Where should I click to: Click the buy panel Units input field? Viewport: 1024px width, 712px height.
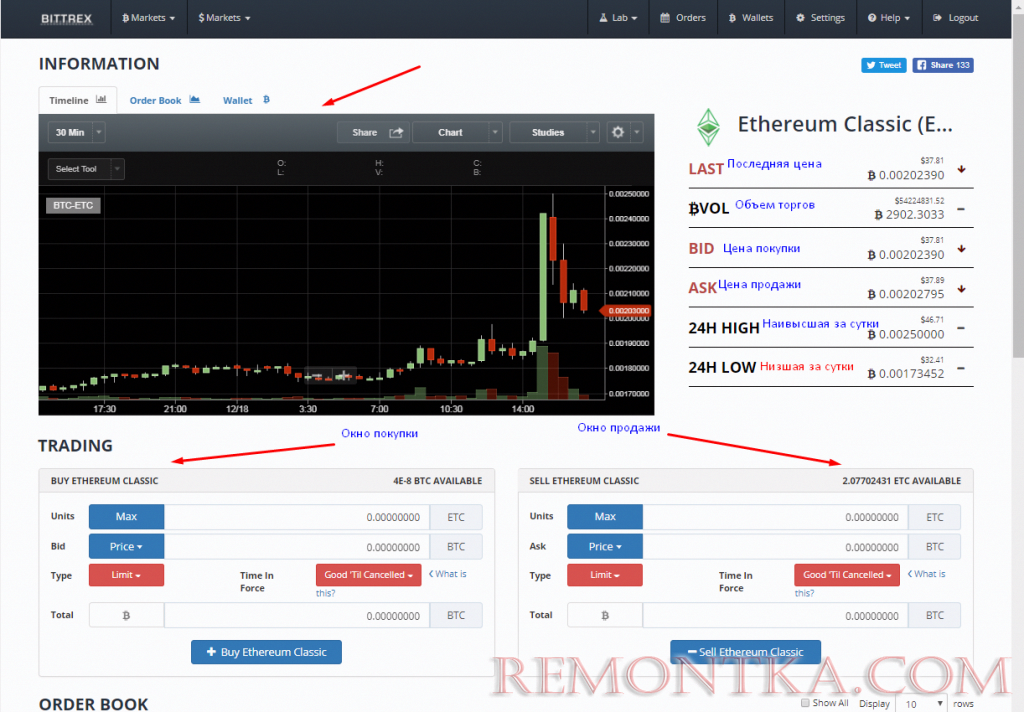[296, 517]
